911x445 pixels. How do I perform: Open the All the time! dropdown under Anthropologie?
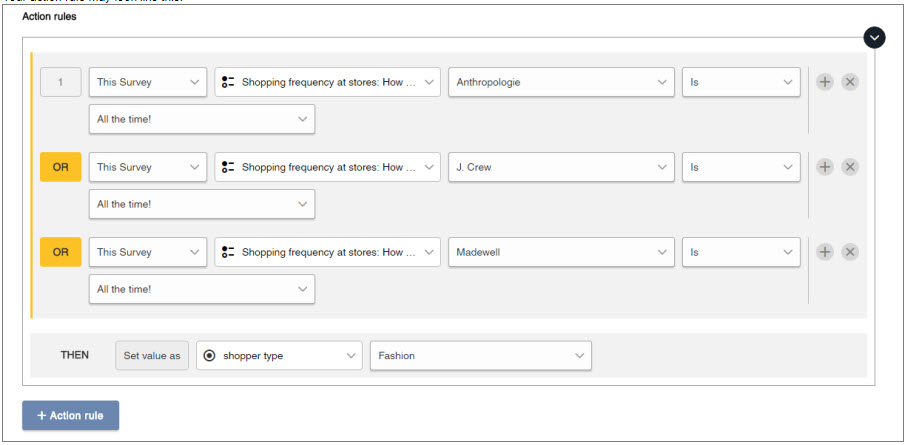[x=202, y=119]
